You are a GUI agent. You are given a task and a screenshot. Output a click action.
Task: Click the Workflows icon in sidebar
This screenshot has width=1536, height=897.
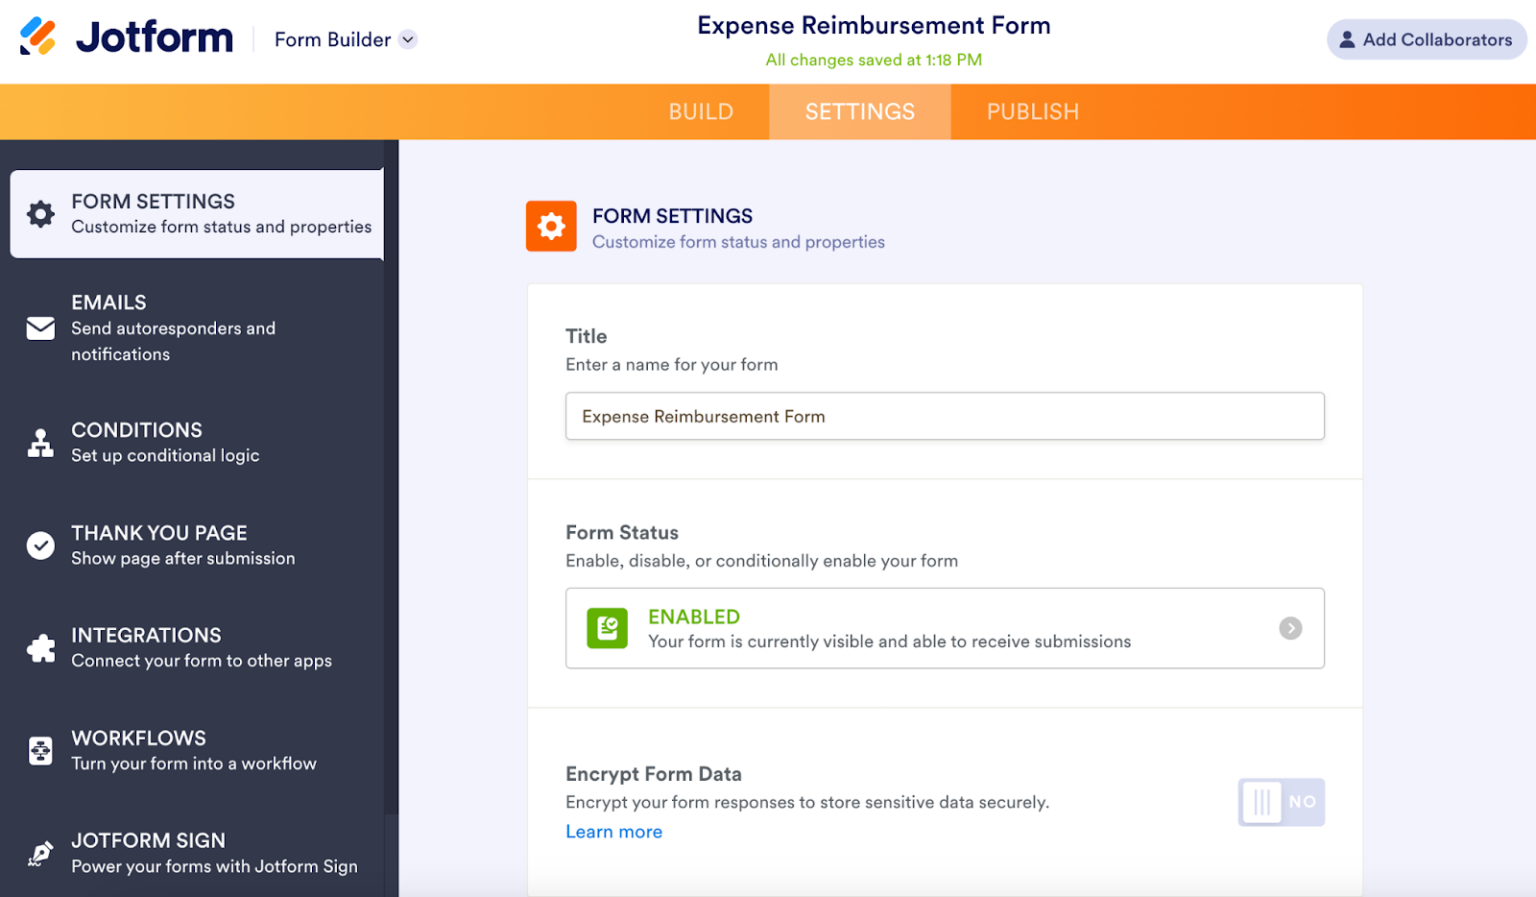coord(40,750)
